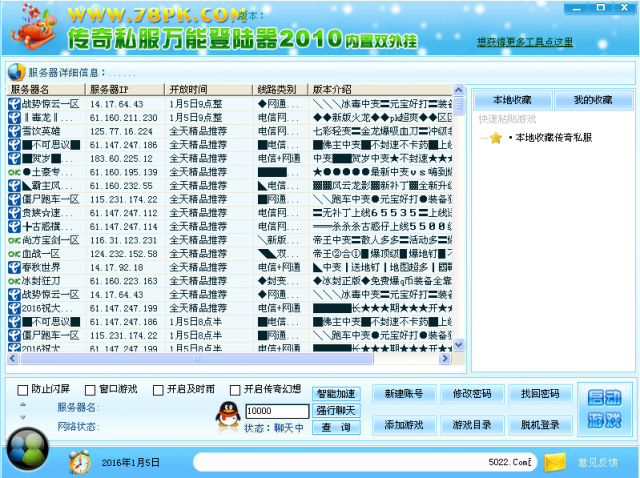Click the CNC icon for 尚方宝剑一区
This screenshot has width=640, height=478.
(x=14, y=240)
